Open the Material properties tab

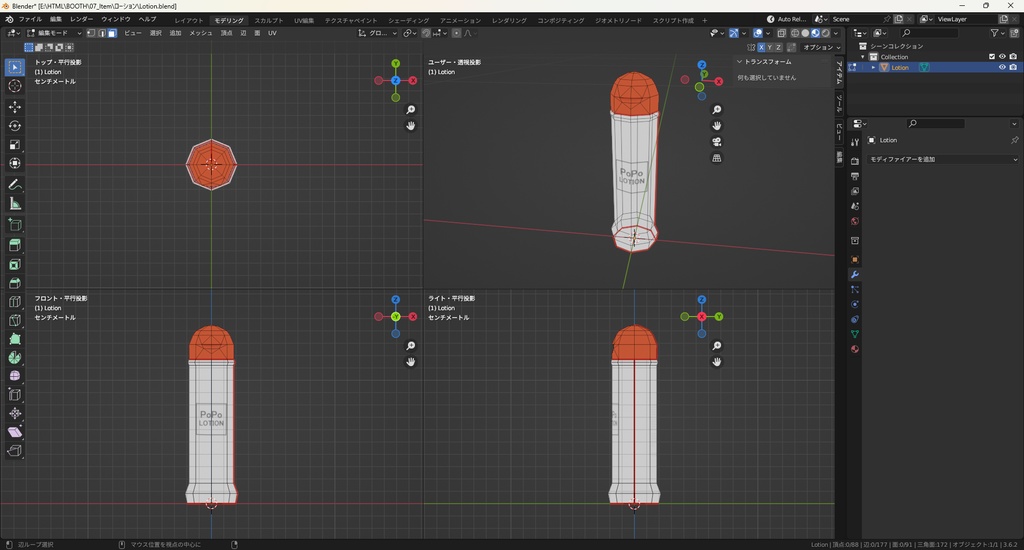(x=854, y=349)
